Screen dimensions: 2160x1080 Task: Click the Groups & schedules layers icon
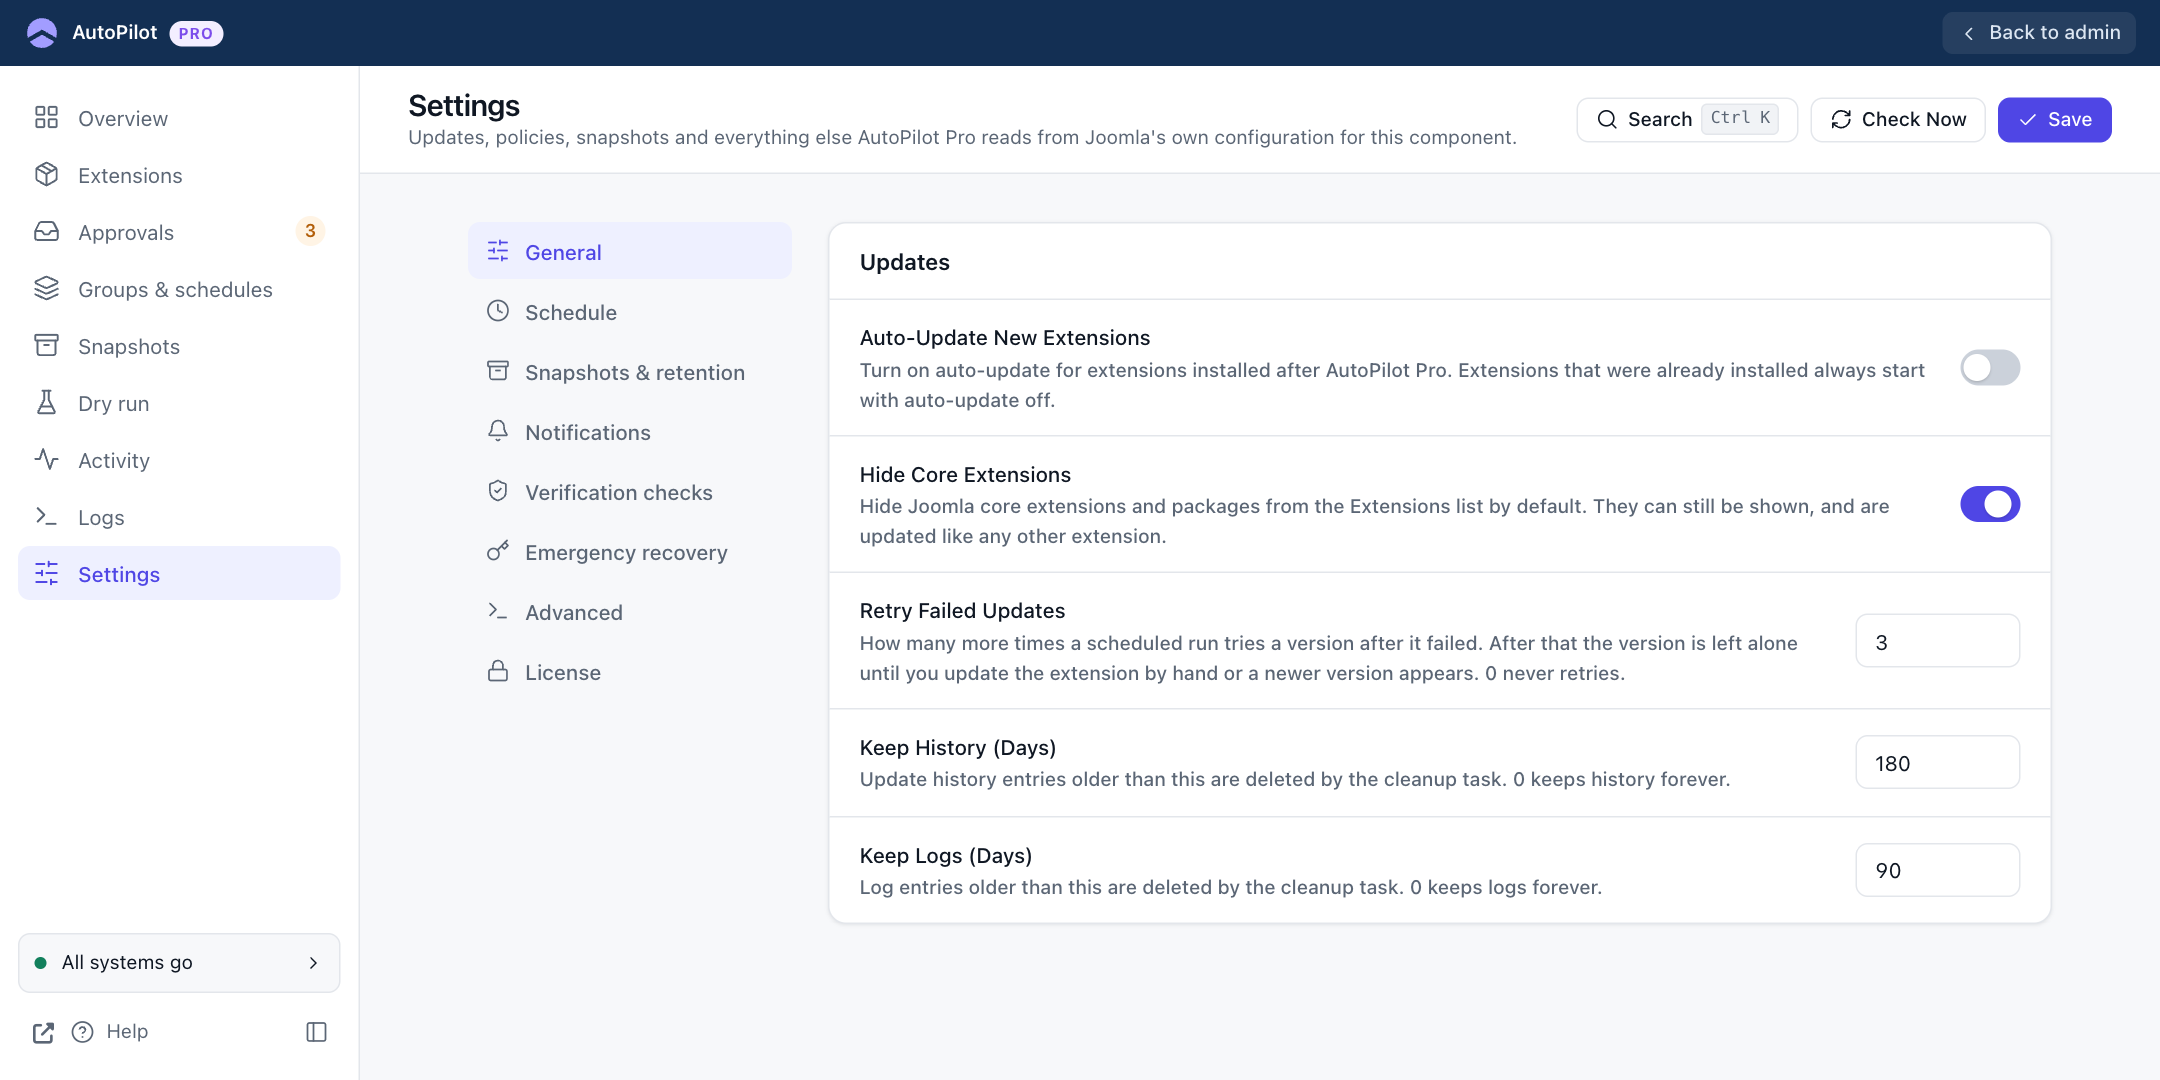coord(46,289)
